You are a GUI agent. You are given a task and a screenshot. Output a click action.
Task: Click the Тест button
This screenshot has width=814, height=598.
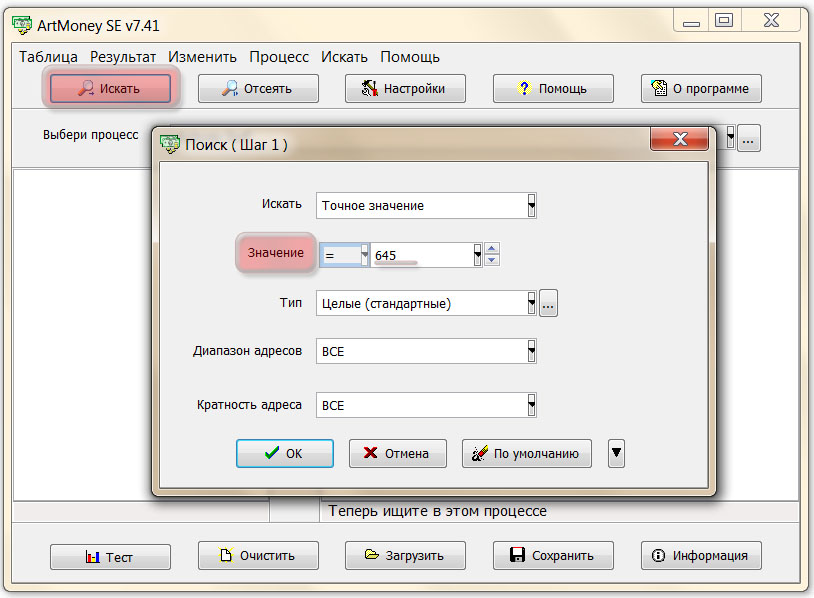(x=110, y=557)
